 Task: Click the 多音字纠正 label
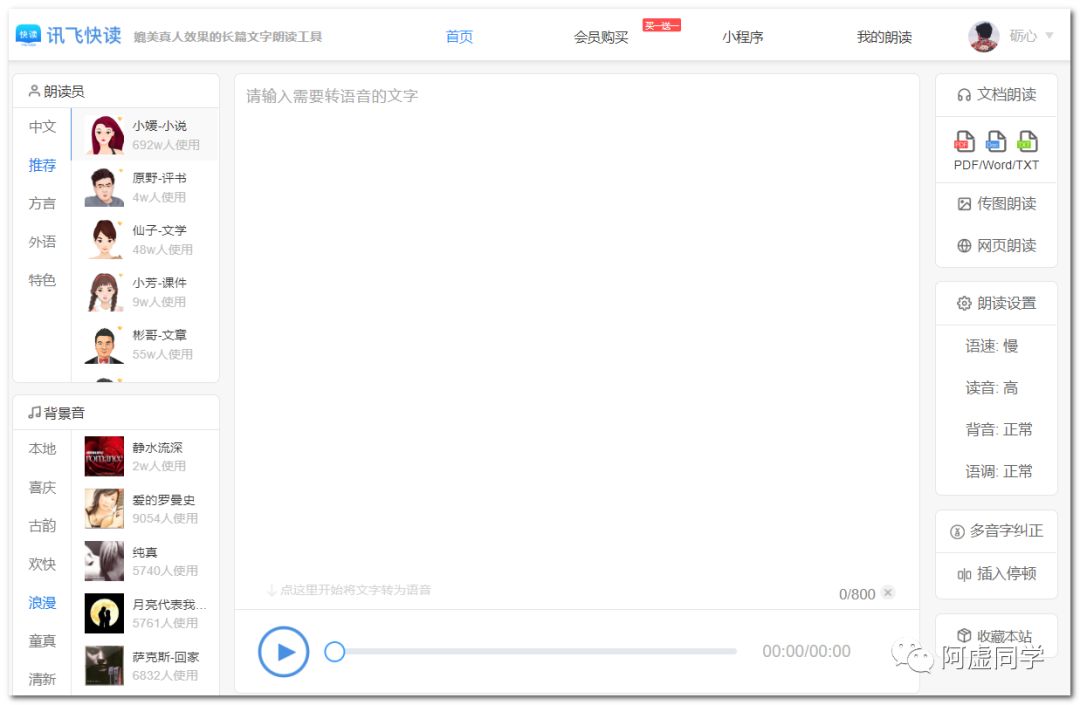[1006, 531]
